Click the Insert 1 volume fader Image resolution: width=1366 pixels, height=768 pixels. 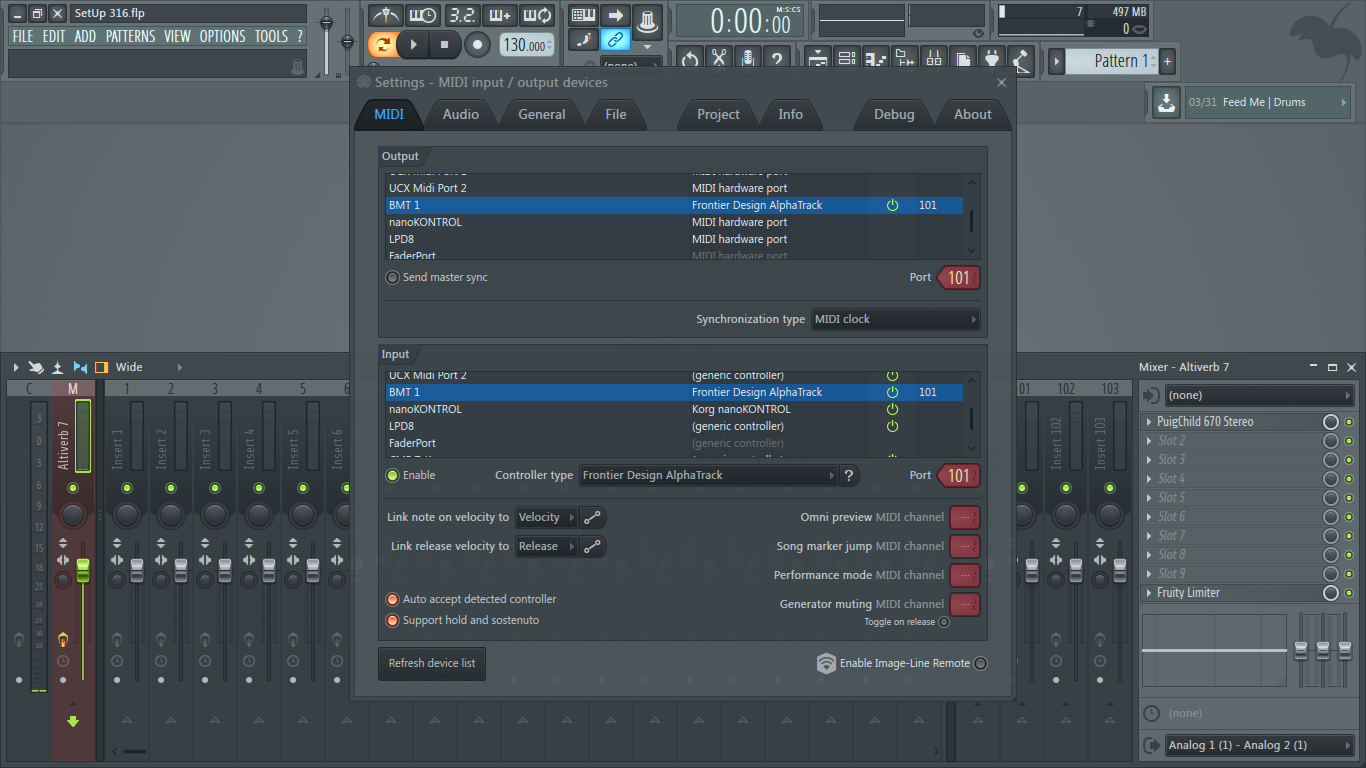click(x=137, y=569)
